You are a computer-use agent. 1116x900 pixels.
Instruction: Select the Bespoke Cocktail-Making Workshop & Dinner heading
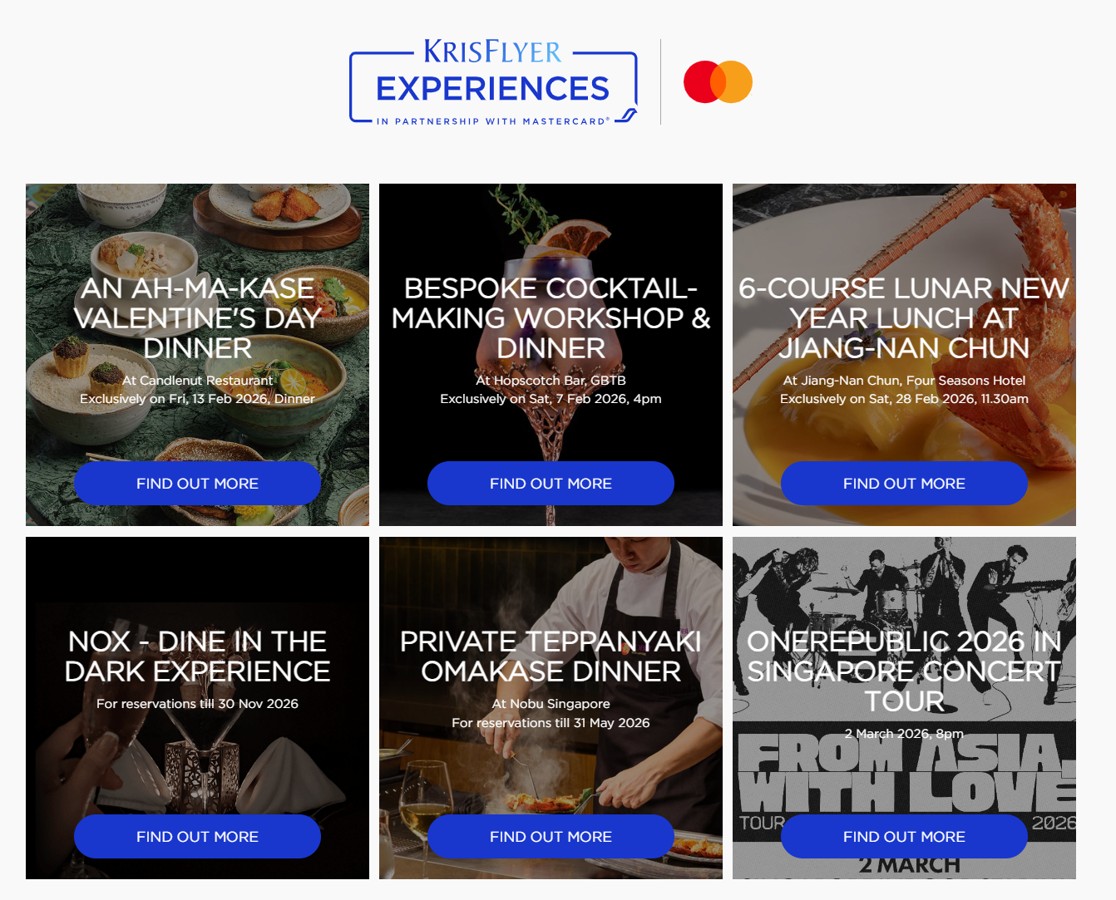[550, 318]
